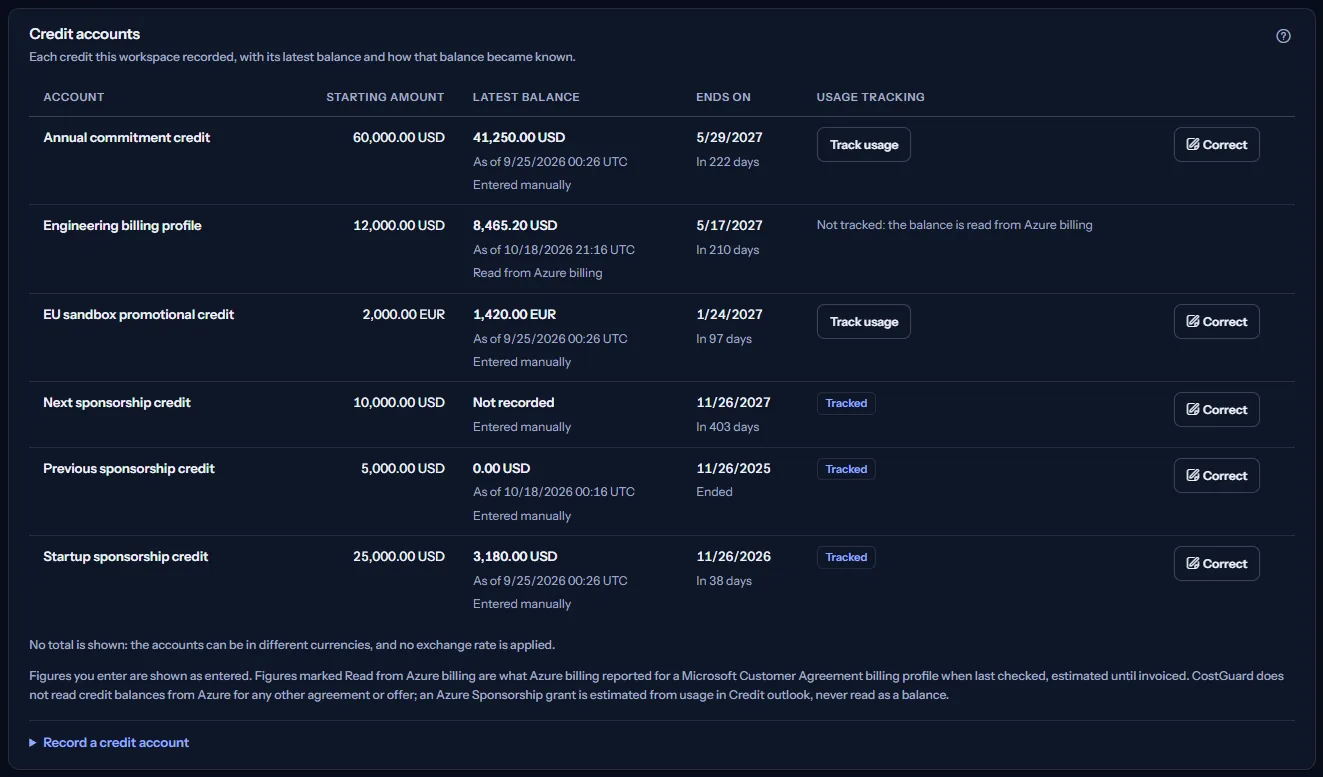Click the Not recorded balance value
The height and width of the screenshot is (777, 1323).
(514, 403)
